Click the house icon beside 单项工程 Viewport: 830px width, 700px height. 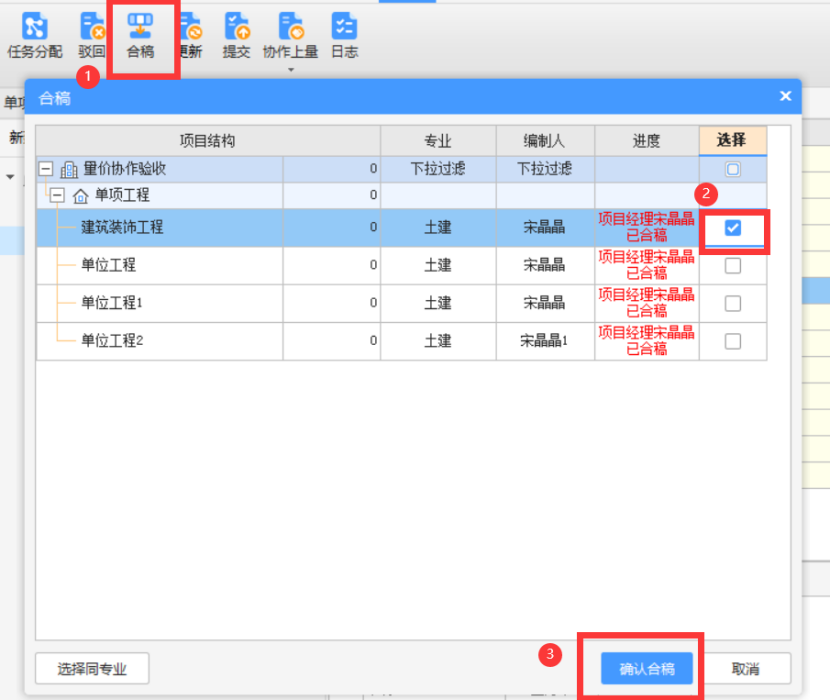(80, 196)
